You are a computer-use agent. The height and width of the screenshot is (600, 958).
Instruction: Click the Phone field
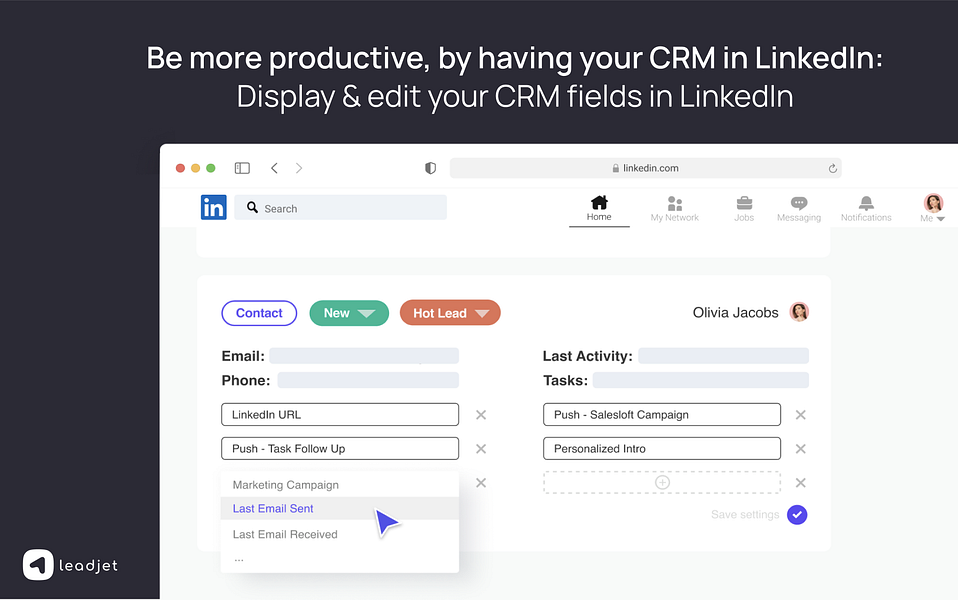[x=368, y=380]
